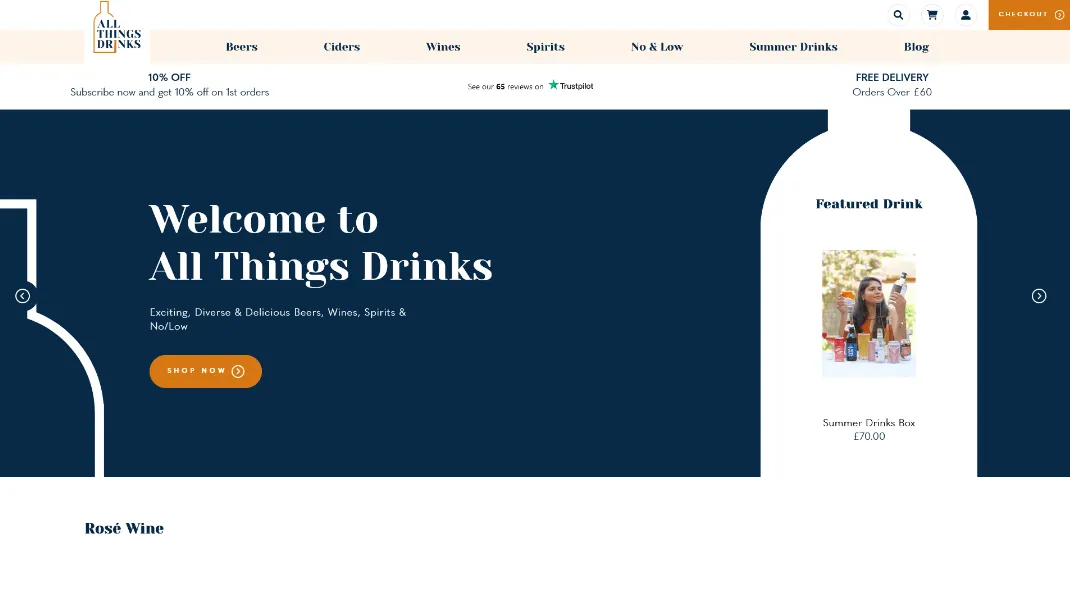Click the 10% off subscribe offer
1070x593 pixels.
[169, 85]
